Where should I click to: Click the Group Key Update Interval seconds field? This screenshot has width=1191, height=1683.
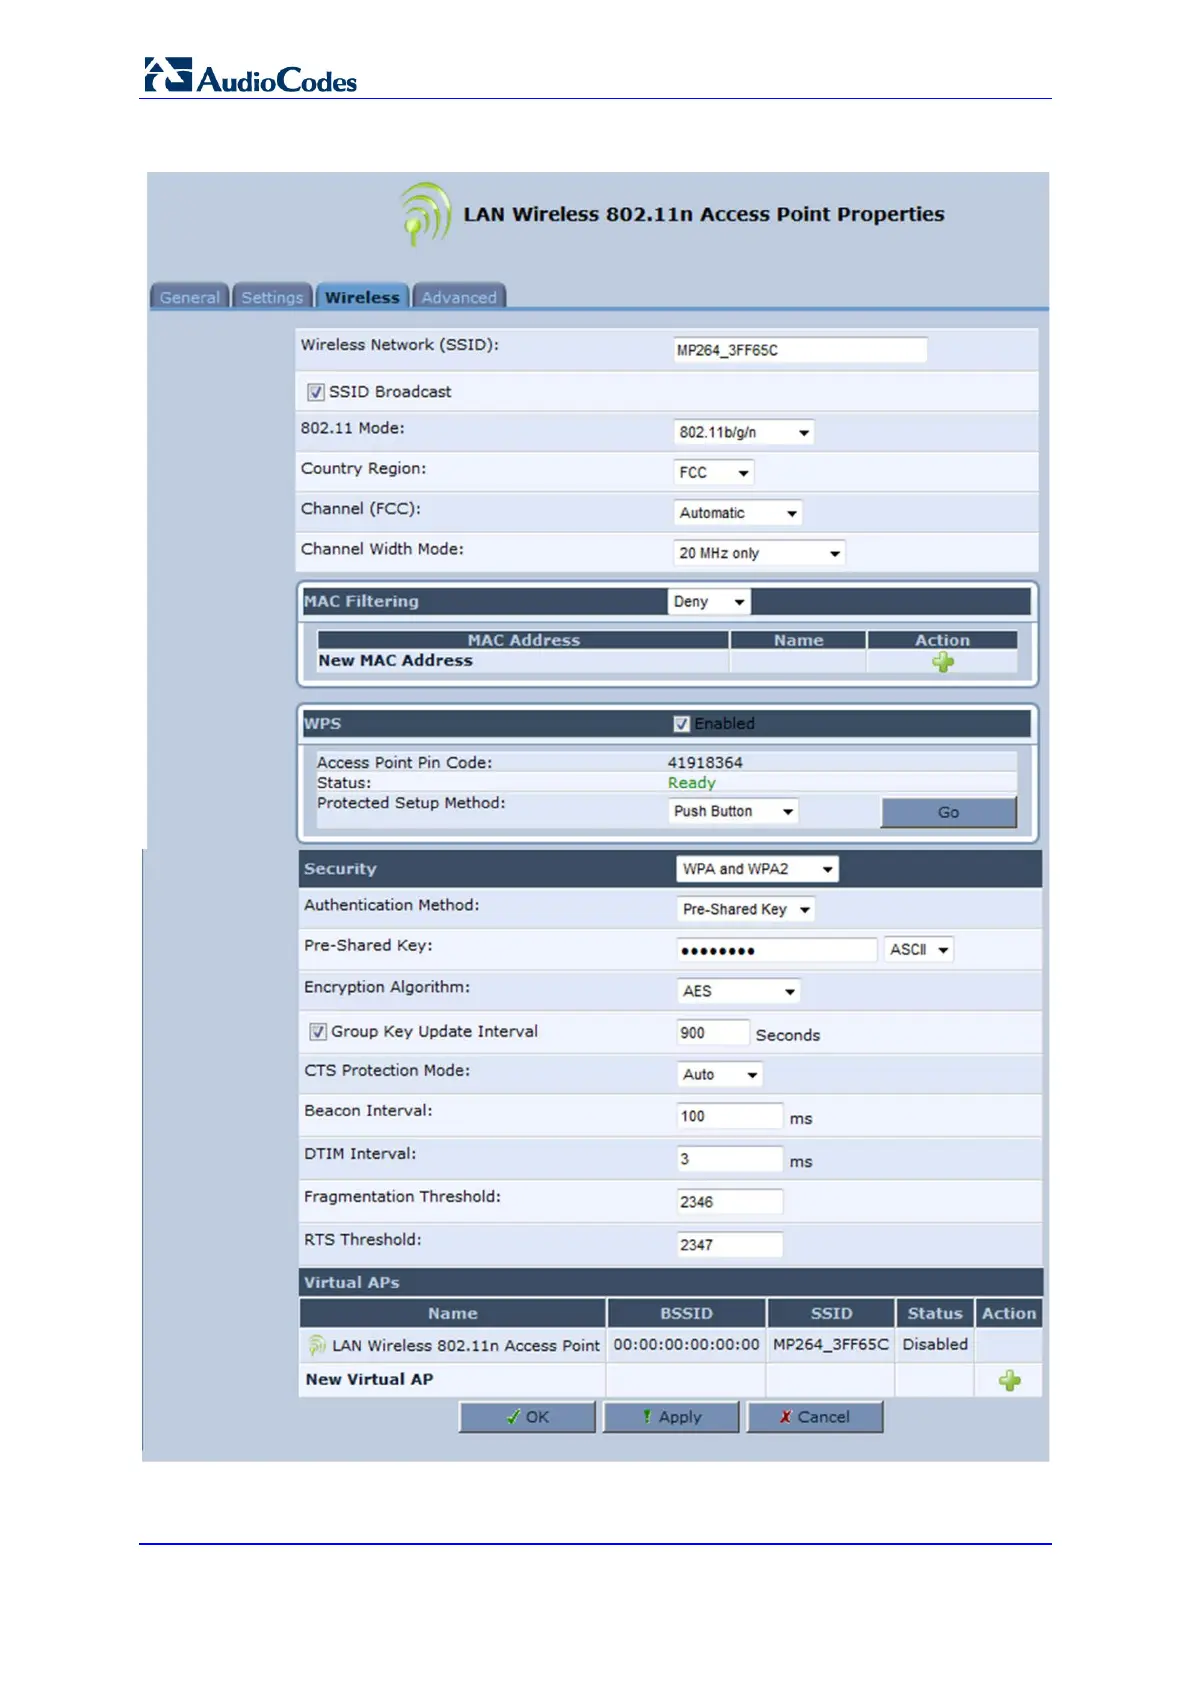click(713, 1033)
